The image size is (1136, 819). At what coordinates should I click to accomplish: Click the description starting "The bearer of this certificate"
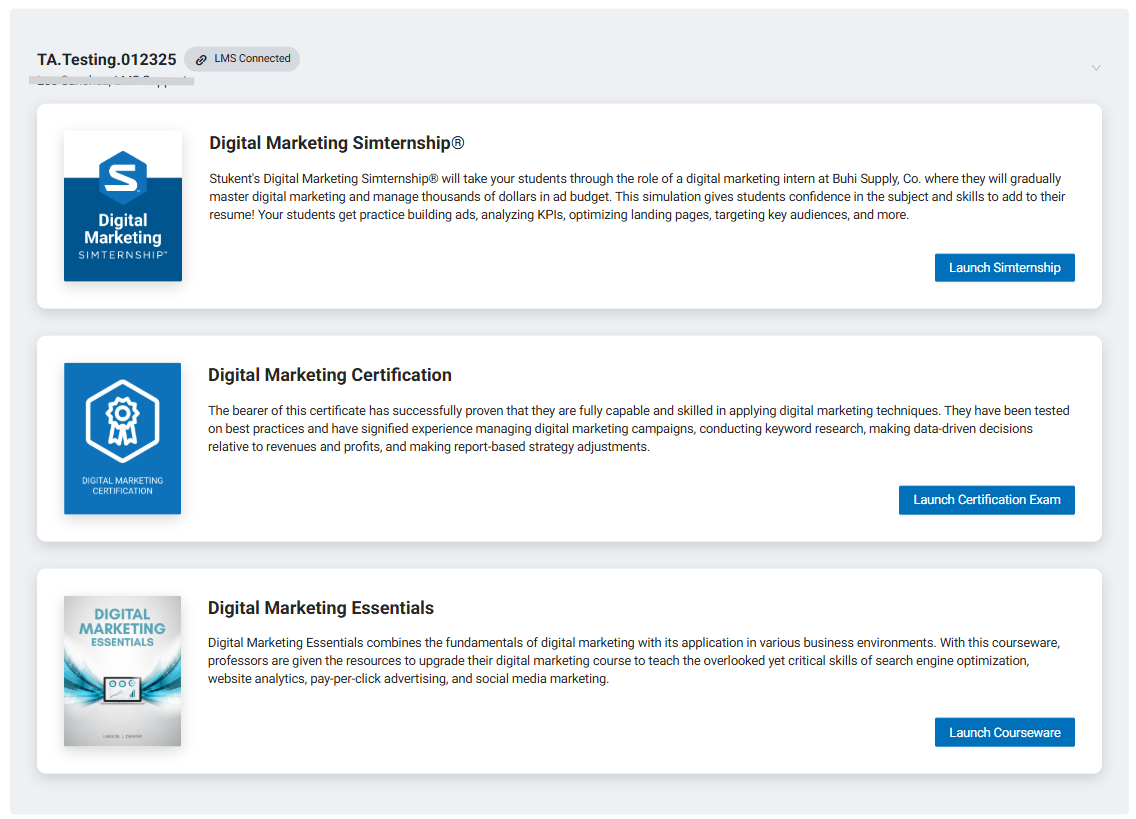tap(639, 428)
